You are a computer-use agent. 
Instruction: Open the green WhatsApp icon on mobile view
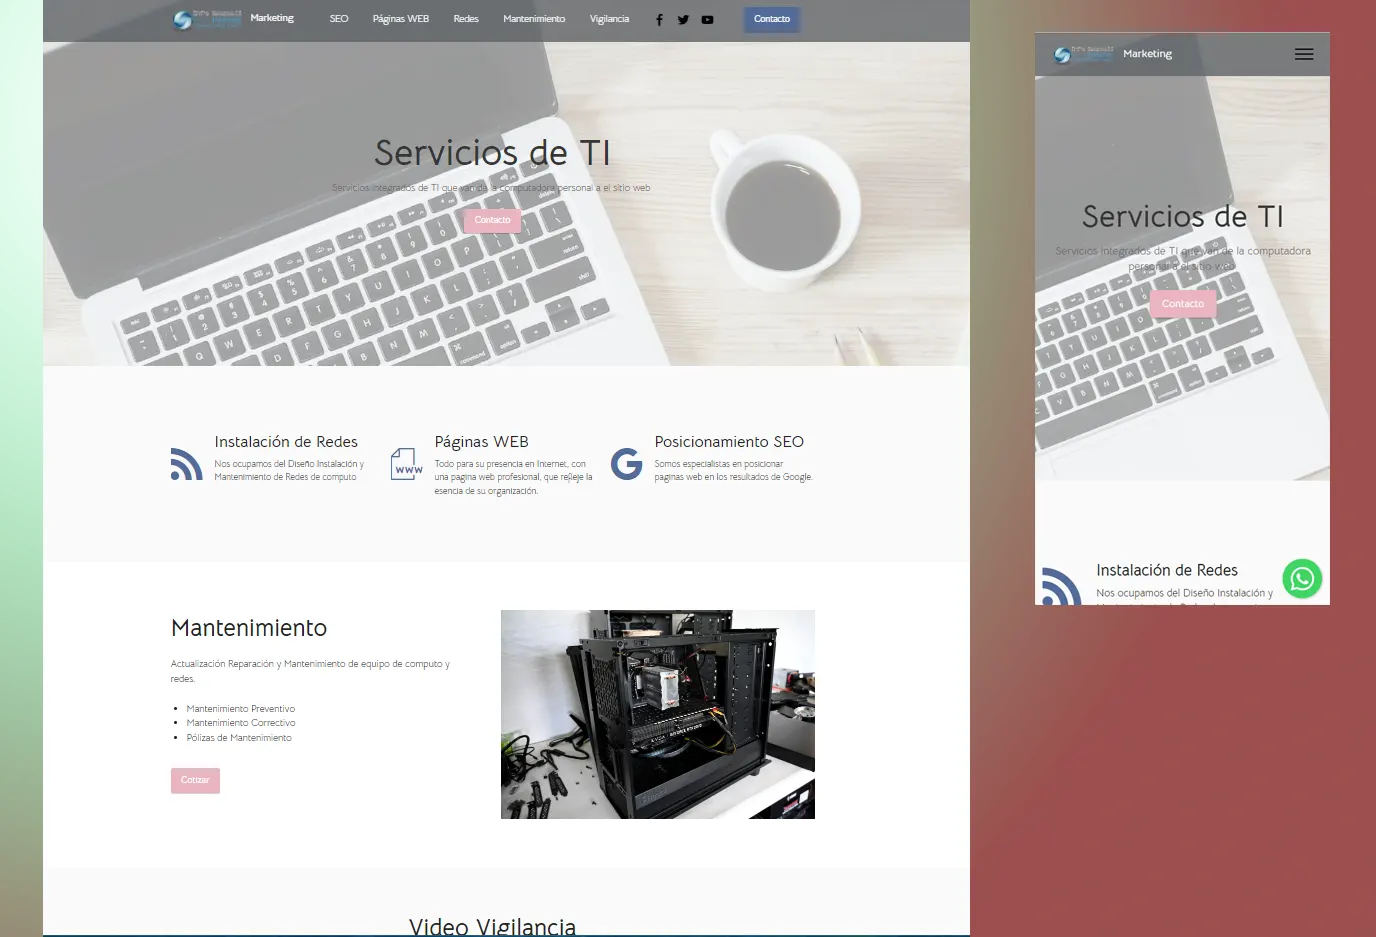(x=1302, y=579)
